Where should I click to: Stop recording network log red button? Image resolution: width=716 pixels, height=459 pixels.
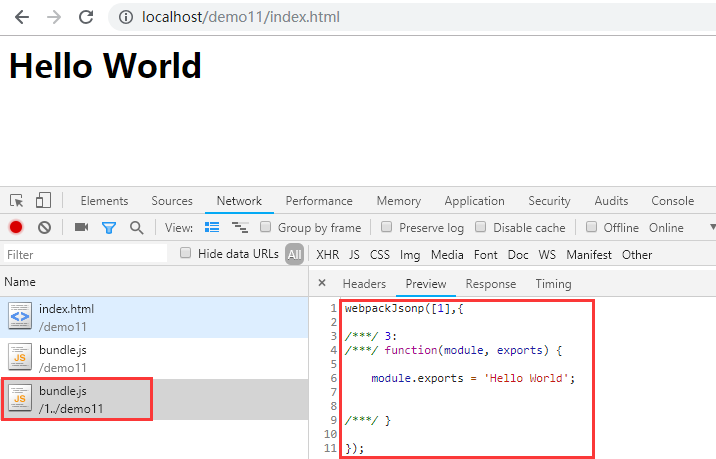[16, 227]
